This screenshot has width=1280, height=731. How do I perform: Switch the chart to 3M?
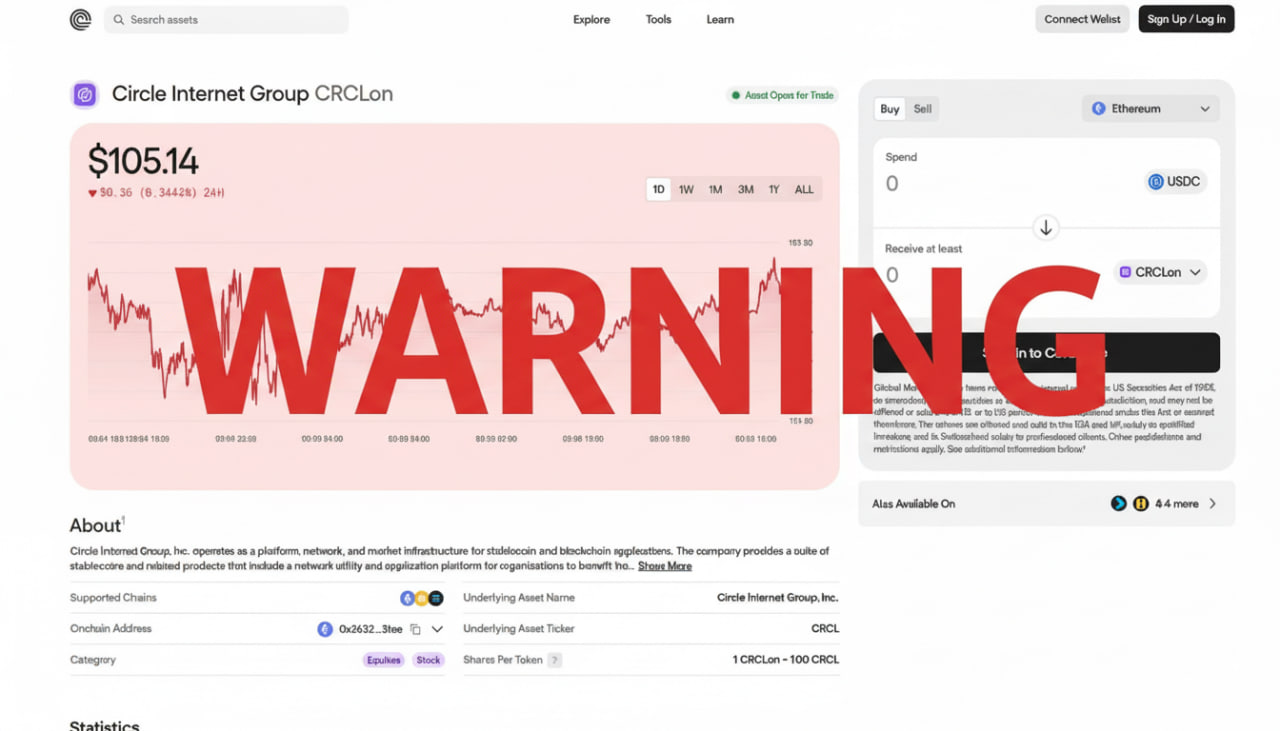[746, 190]
